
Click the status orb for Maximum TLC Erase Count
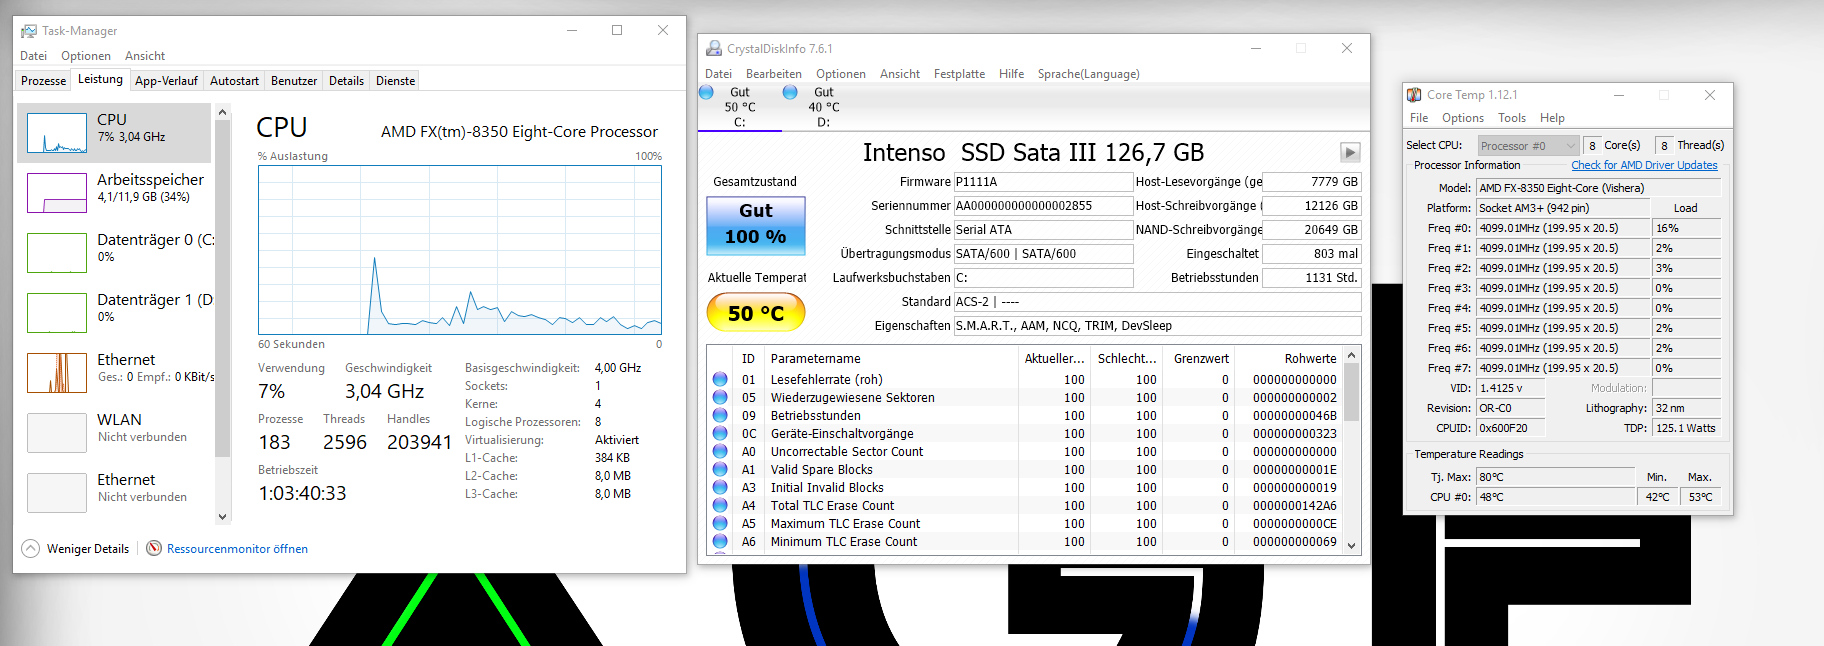tap(720, 523)
